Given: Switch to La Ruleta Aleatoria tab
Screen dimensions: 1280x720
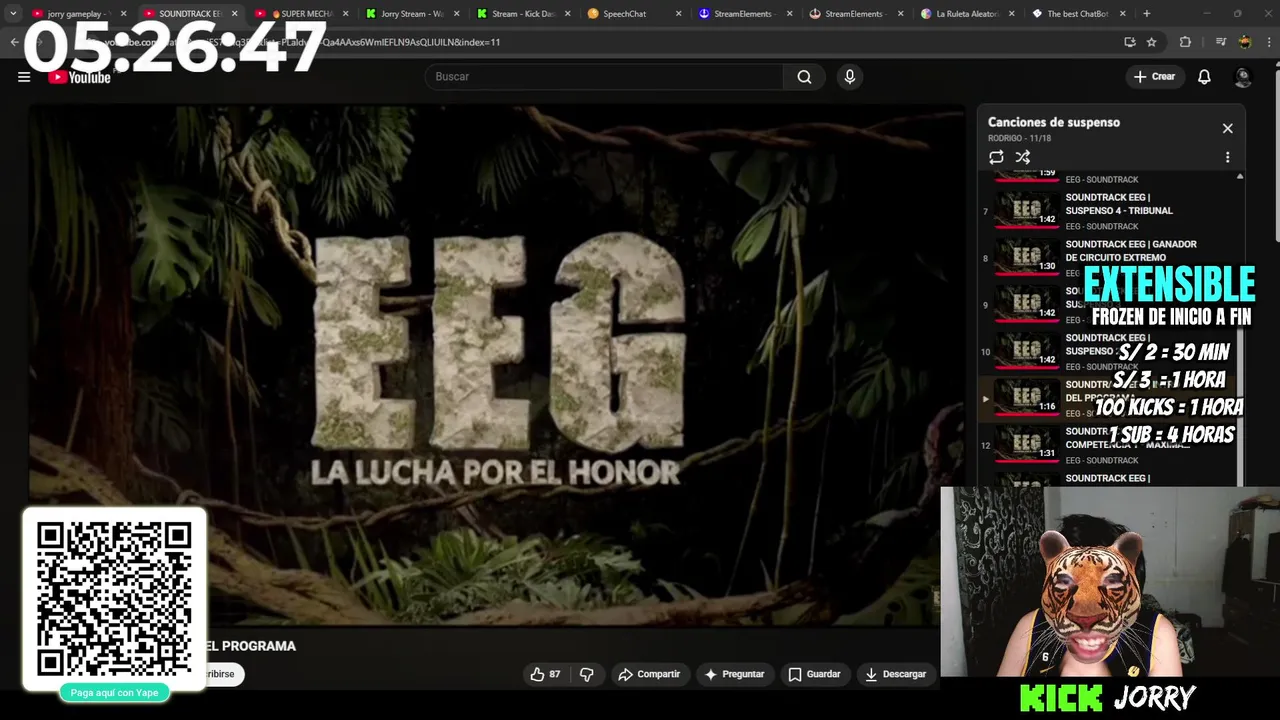Looking at the screenshot, I should 967,14.
